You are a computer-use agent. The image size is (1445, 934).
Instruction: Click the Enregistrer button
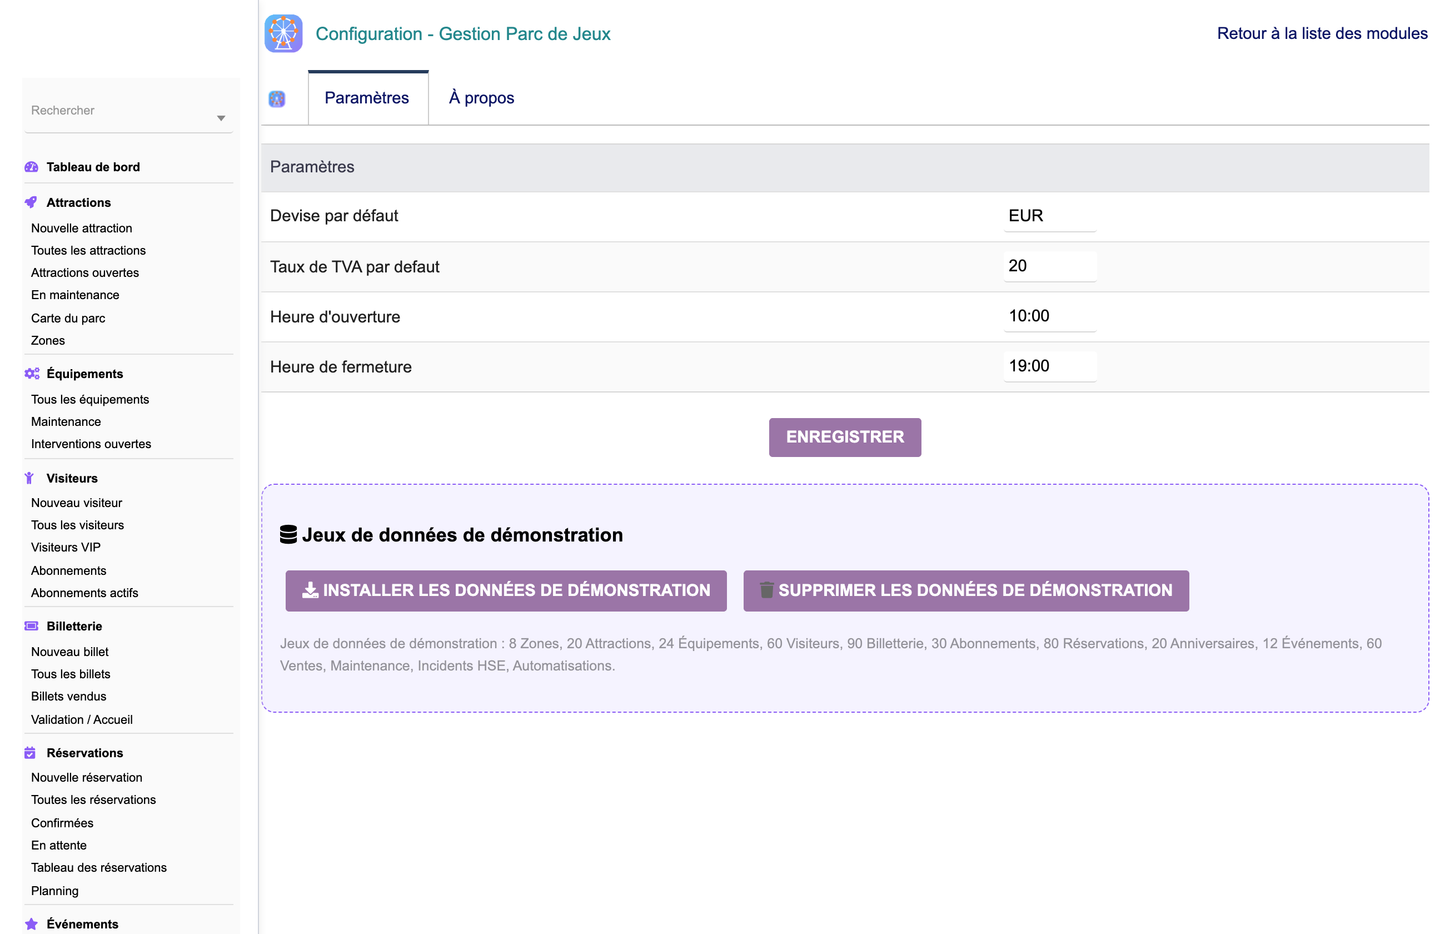coord(845,437)
